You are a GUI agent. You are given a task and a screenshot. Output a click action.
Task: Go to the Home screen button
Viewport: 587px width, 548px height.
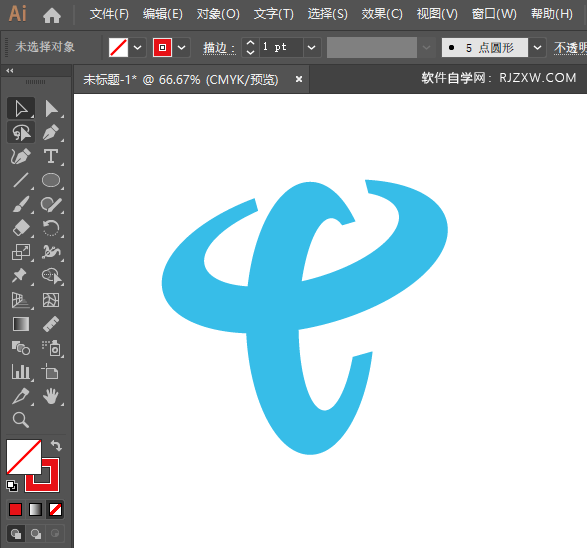coord(52,15)
